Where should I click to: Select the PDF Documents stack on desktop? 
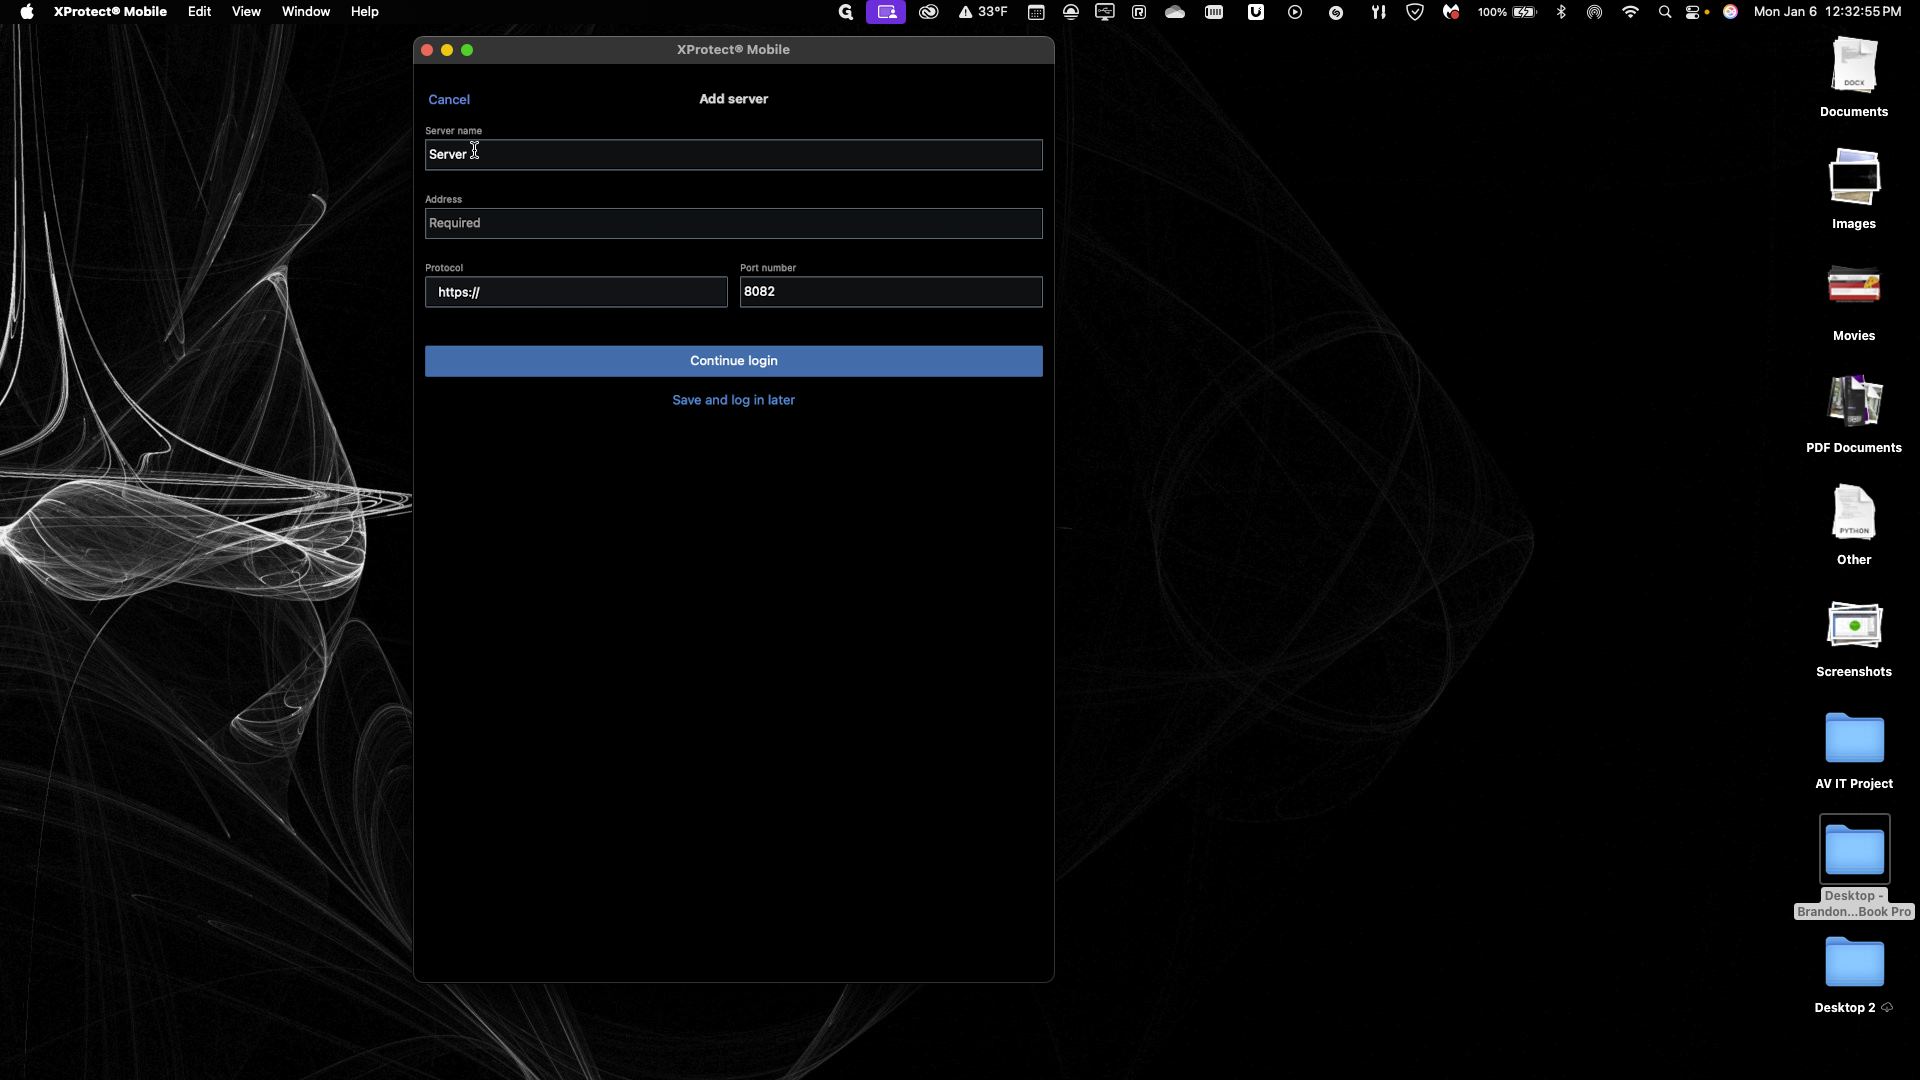[1854, 413]
